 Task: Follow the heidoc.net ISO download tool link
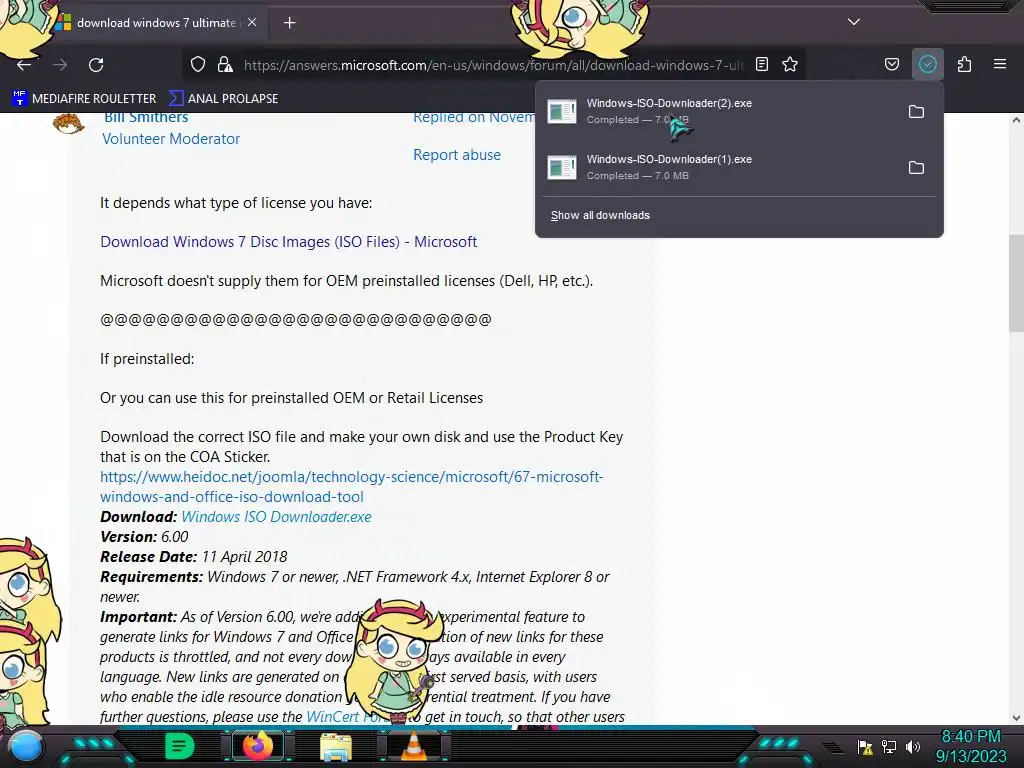click(x=351, y=487)
